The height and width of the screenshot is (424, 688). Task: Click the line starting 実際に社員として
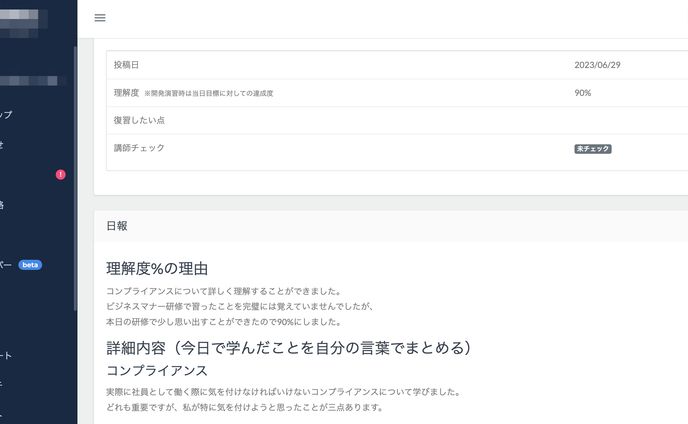283,392
